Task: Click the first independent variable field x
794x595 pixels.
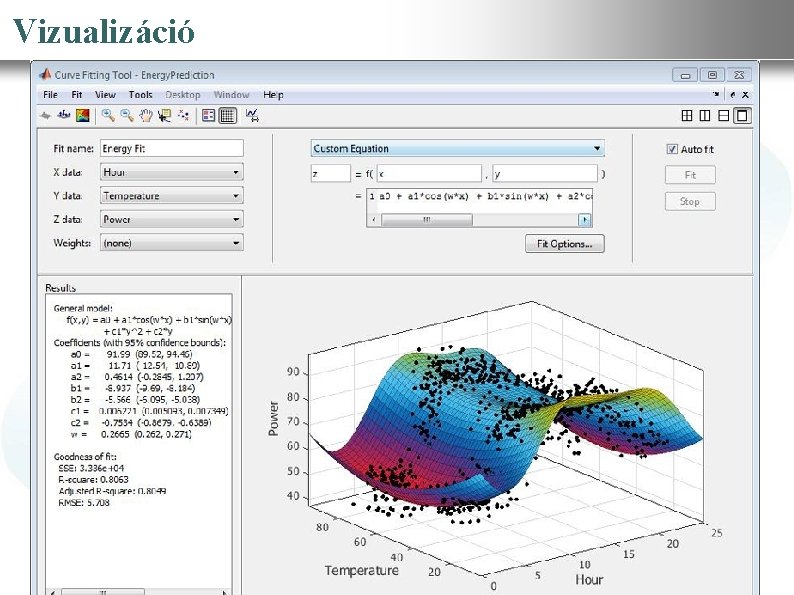Action: point(429,174)
